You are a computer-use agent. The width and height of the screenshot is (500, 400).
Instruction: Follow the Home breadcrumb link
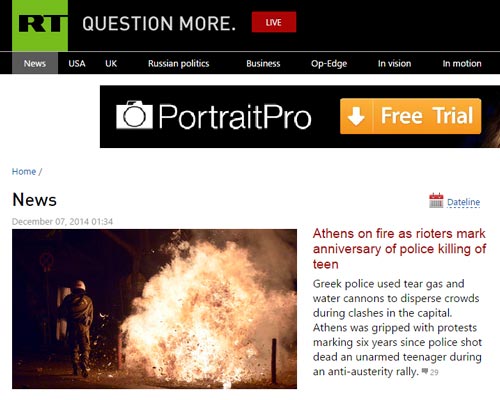click(x=24, y=171)
